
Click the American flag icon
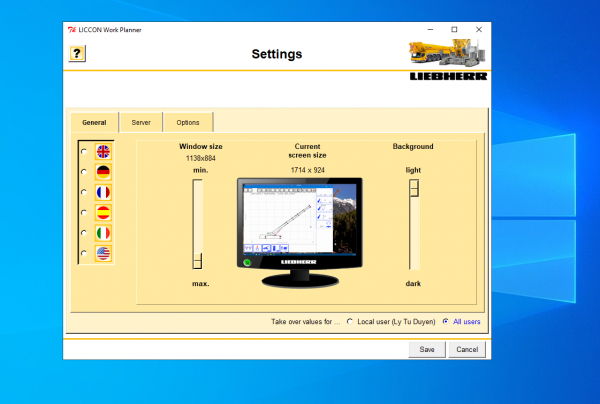(x=103, y=253)
